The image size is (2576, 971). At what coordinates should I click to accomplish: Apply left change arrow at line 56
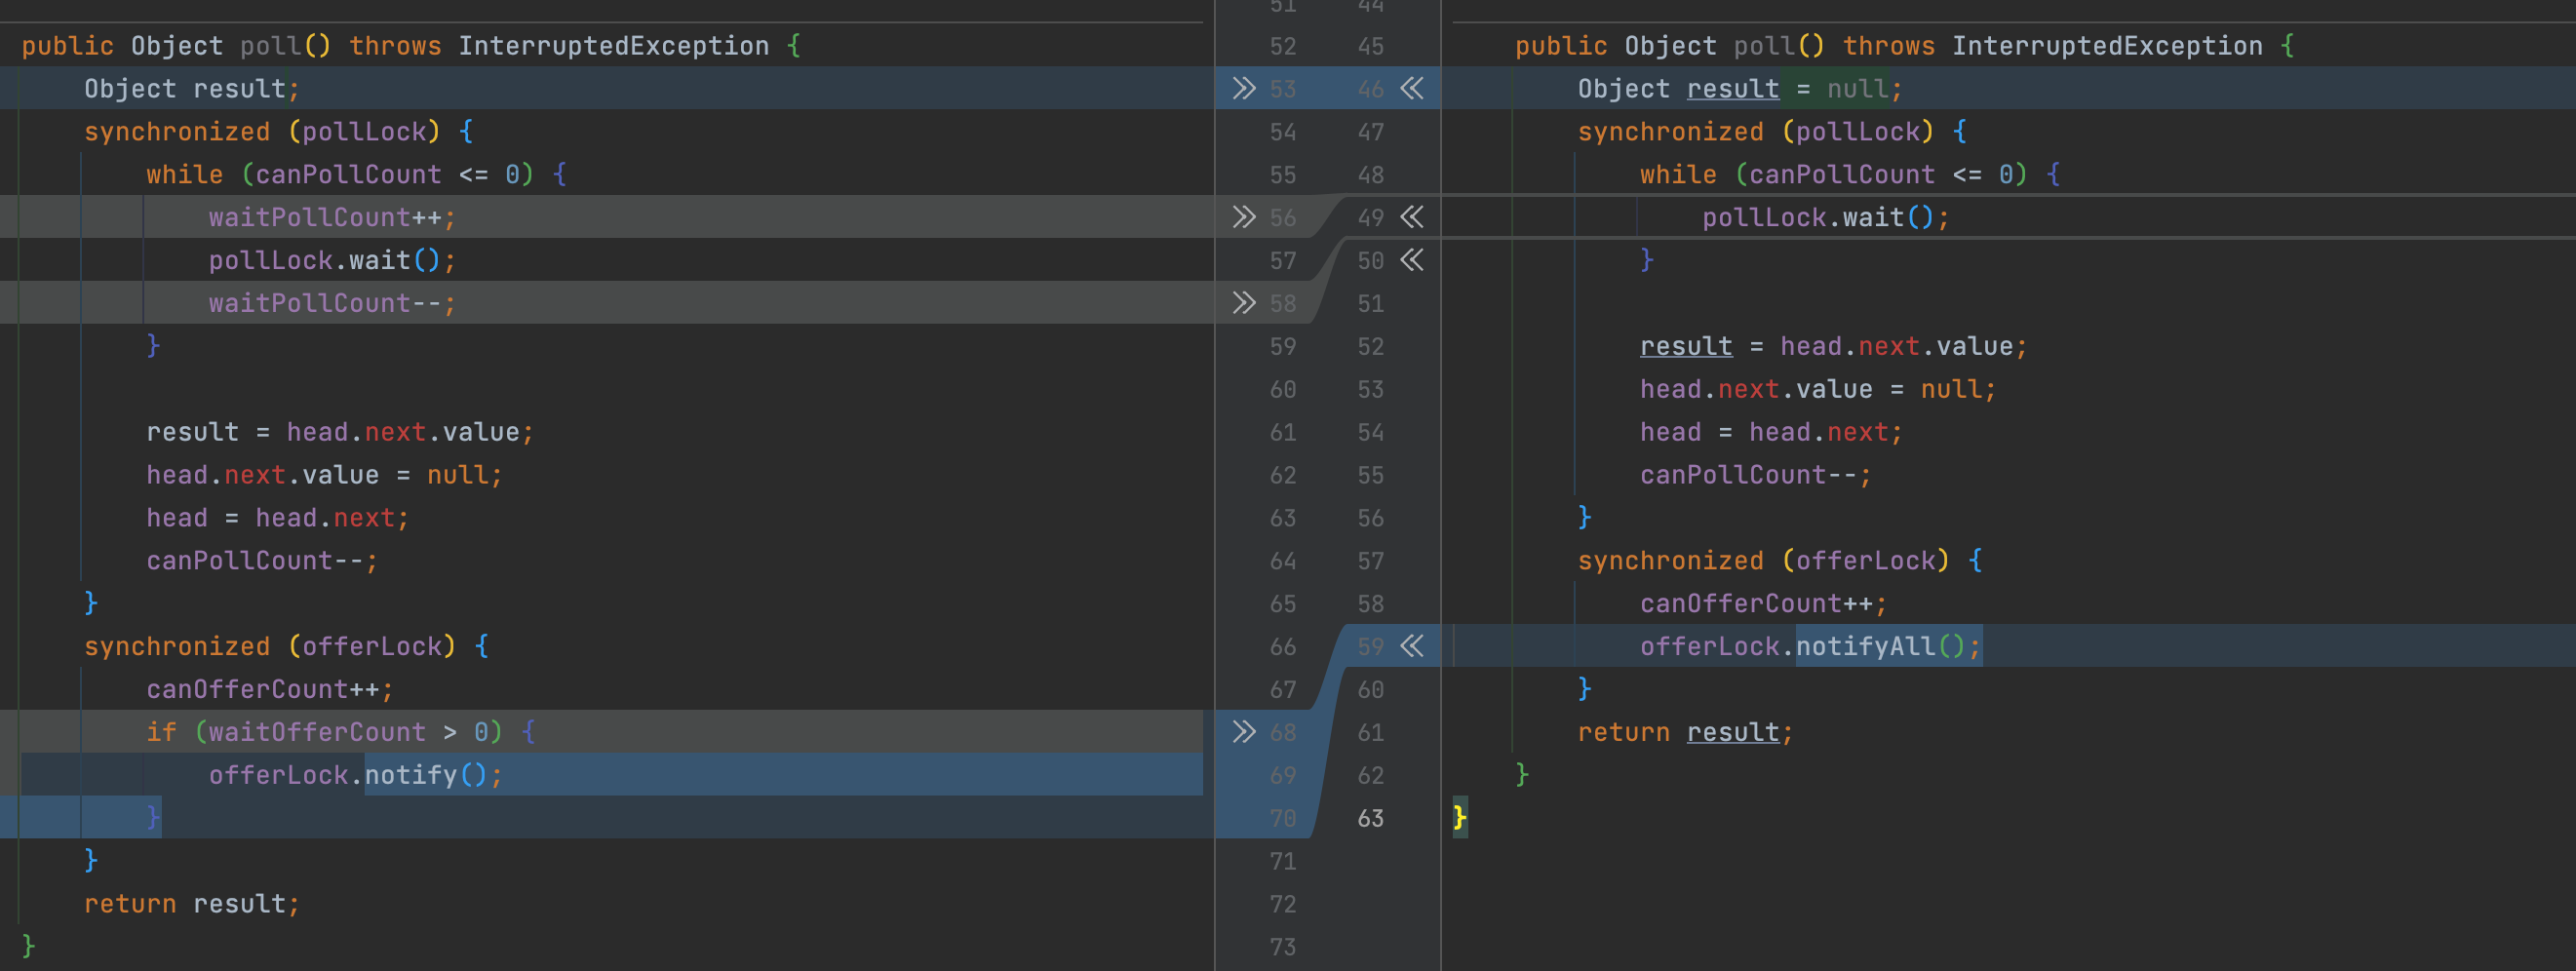1243,217
